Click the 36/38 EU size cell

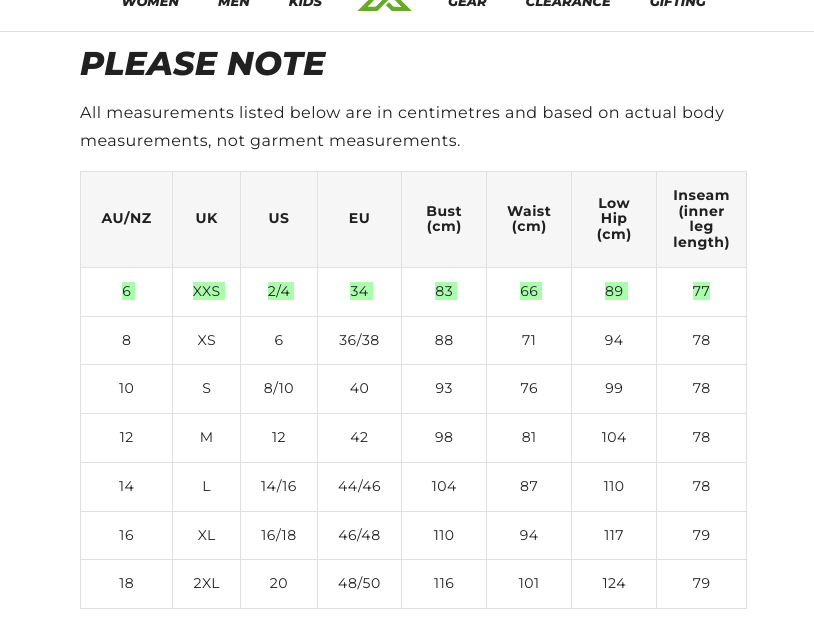tap(359, 340)
